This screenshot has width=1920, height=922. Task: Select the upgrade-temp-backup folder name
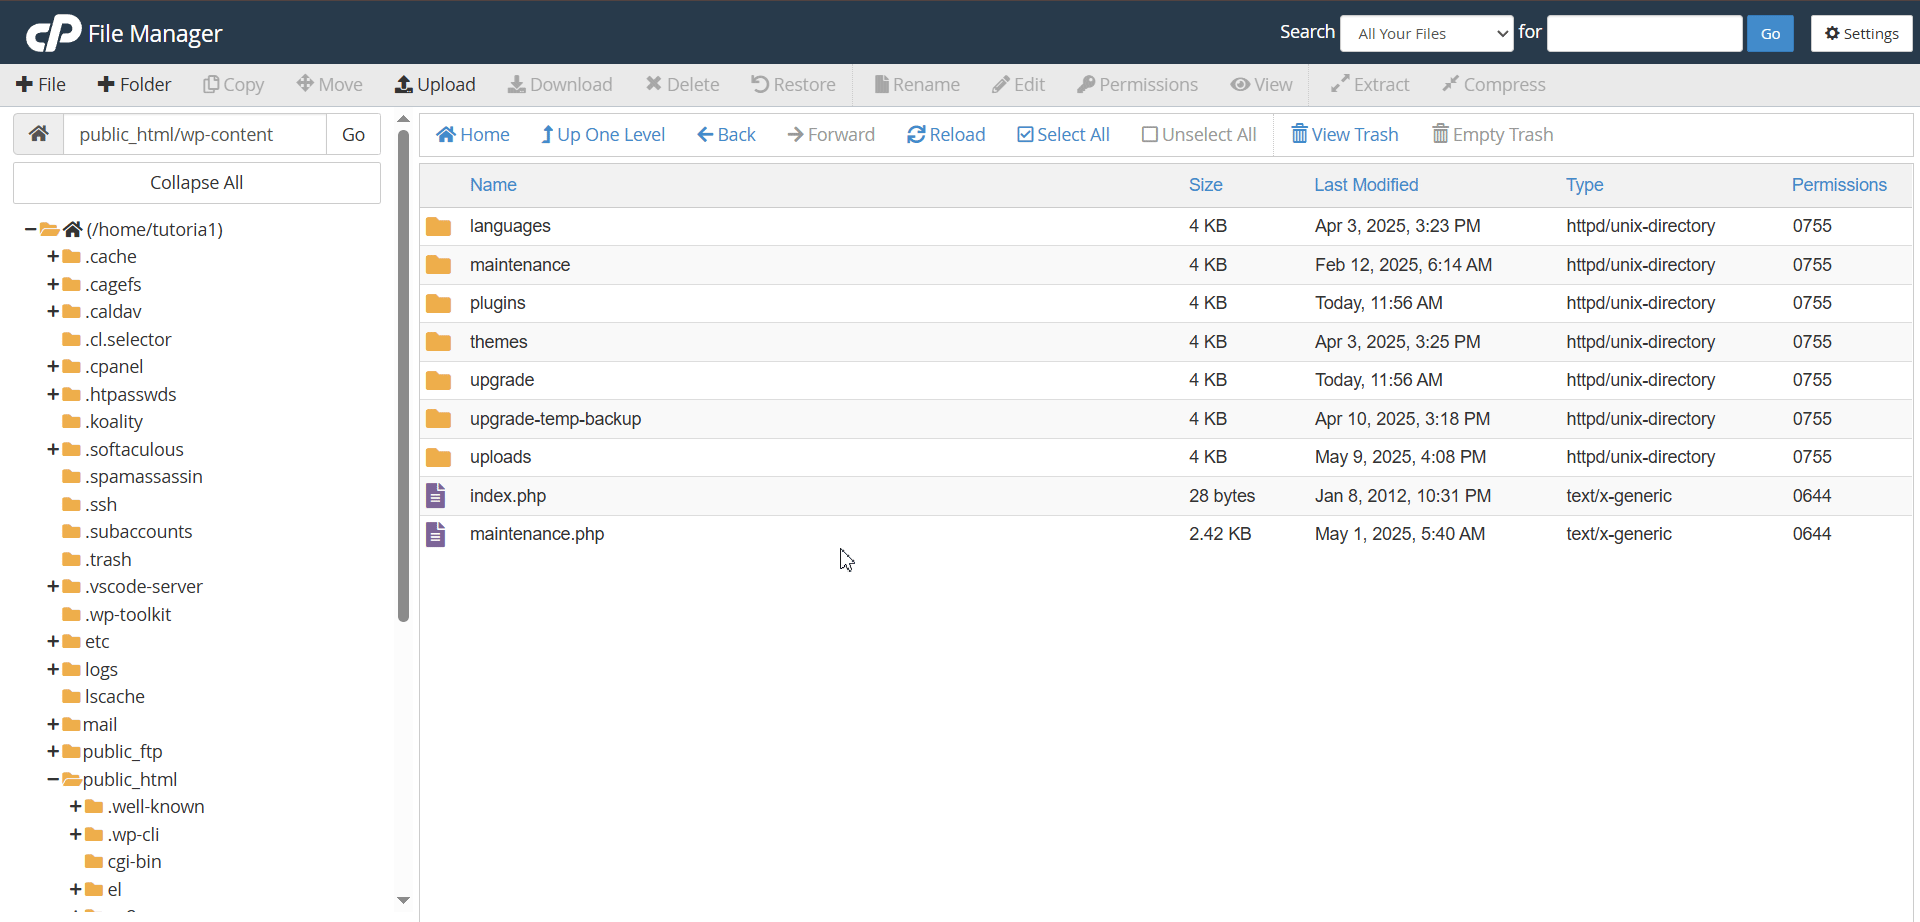click(555, 419)
